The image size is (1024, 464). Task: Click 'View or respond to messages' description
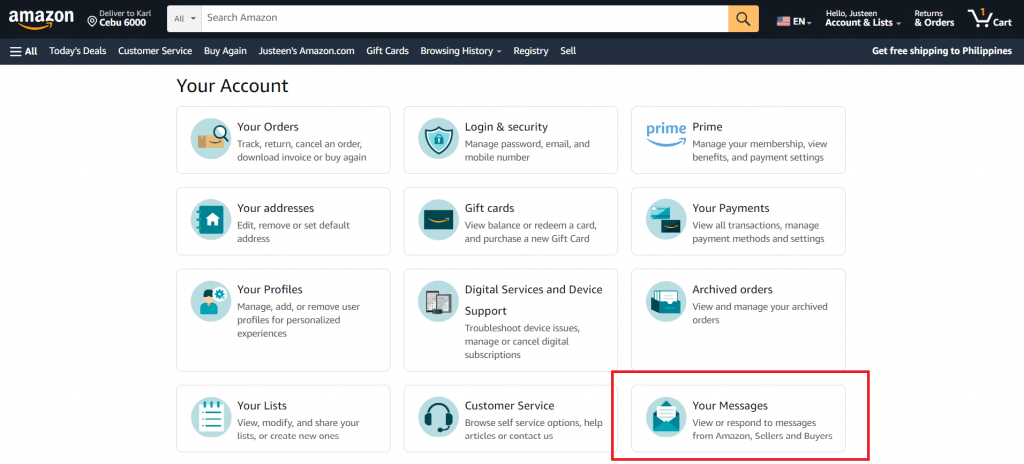(x=762, y=429)
